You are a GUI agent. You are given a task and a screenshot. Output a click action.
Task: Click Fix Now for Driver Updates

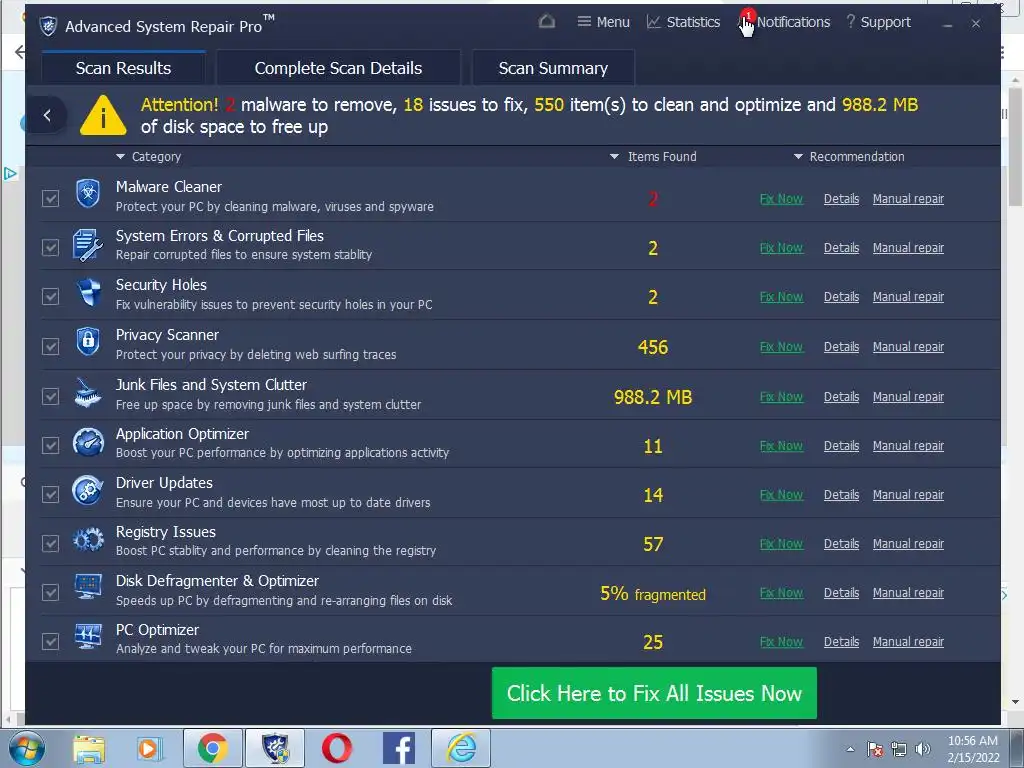(781, 495)
